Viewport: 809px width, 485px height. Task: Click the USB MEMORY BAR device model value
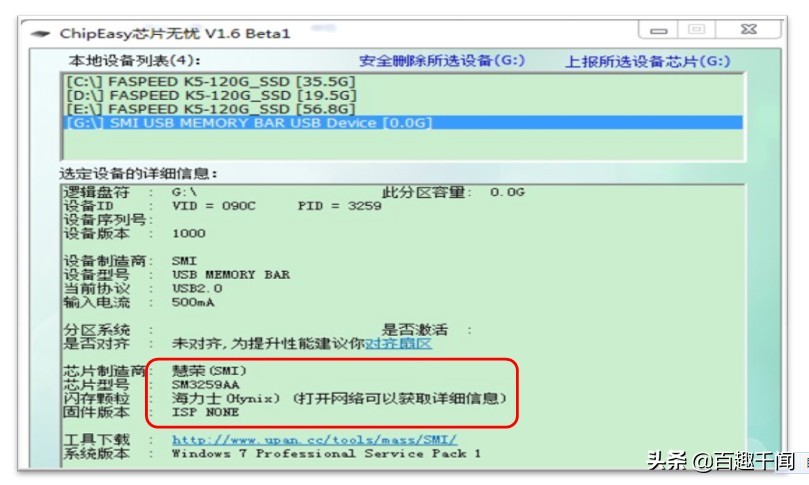pos(231,274)
